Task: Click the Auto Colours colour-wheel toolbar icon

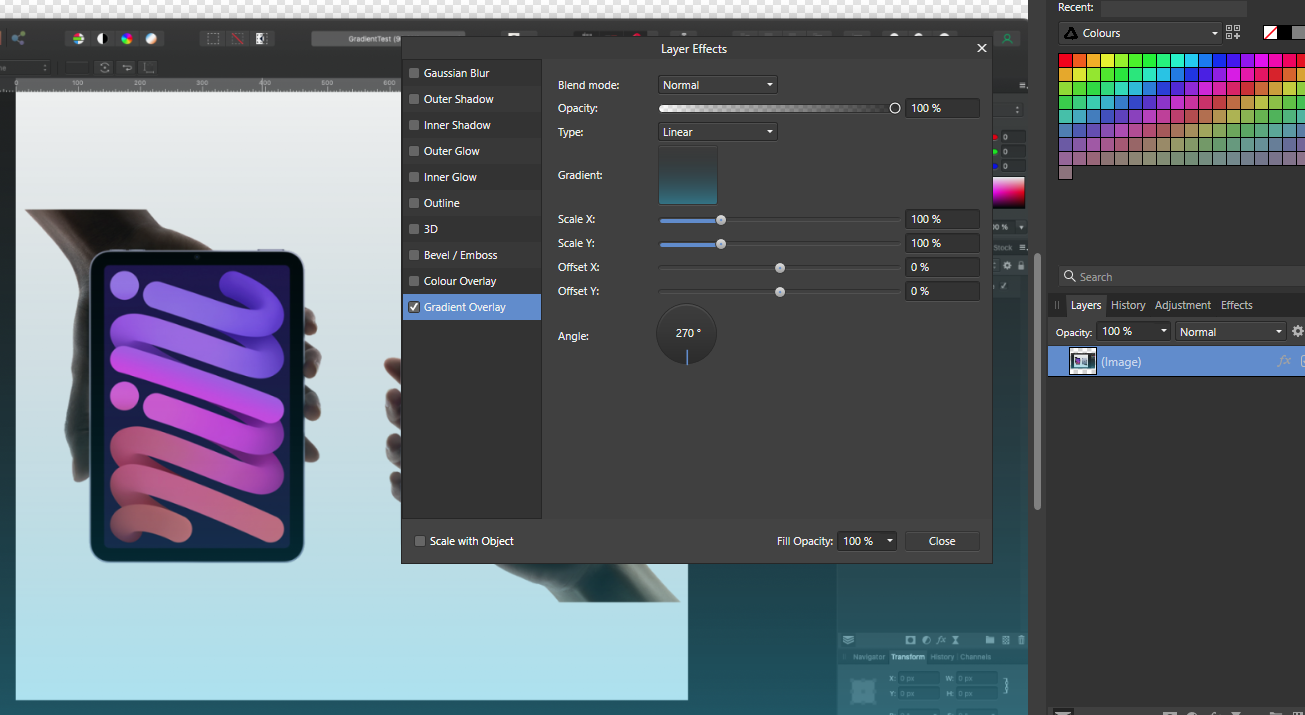Action: 128,38
